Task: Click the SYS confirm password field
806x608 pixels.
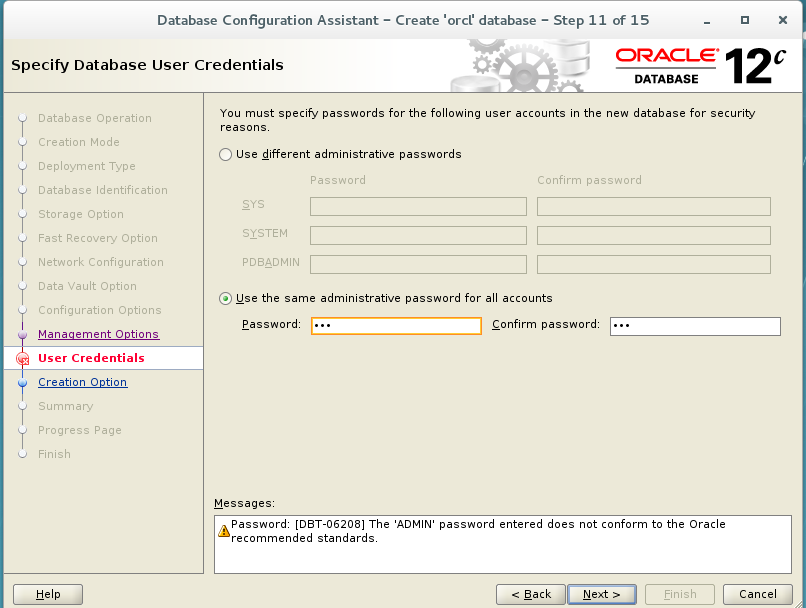Action: coord(654,207)
